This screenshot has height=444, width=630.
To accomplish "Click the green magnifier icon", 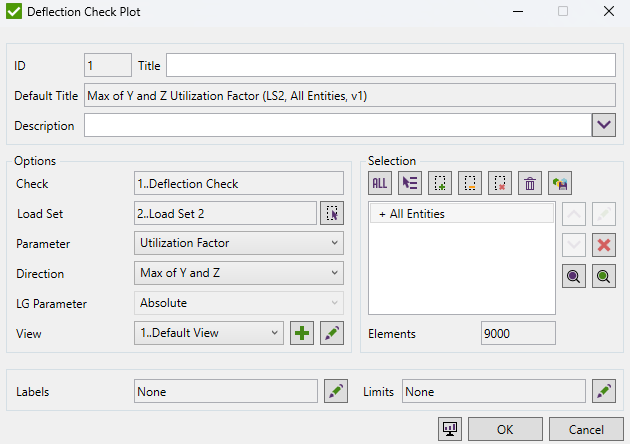I will (x=604, y=277).
